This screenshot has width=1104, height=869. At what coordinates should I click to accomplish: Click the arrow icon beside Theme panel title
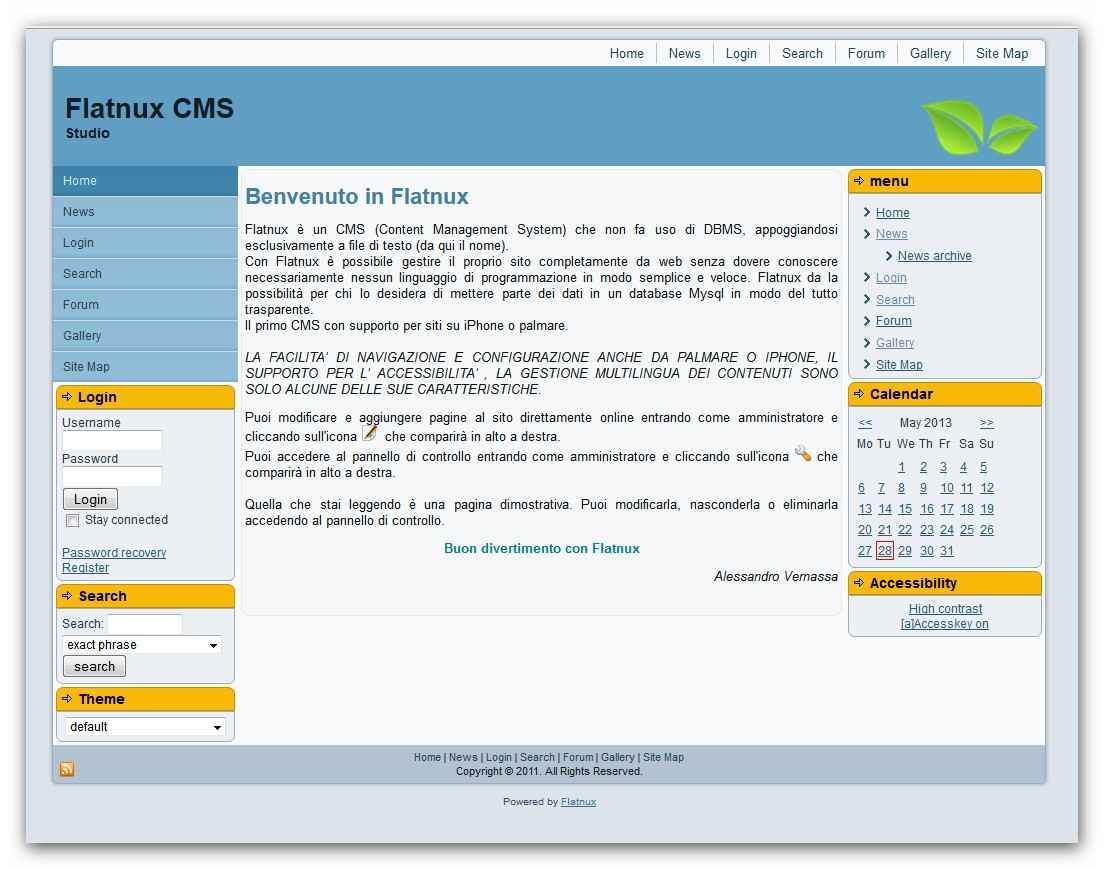[67, 699]
